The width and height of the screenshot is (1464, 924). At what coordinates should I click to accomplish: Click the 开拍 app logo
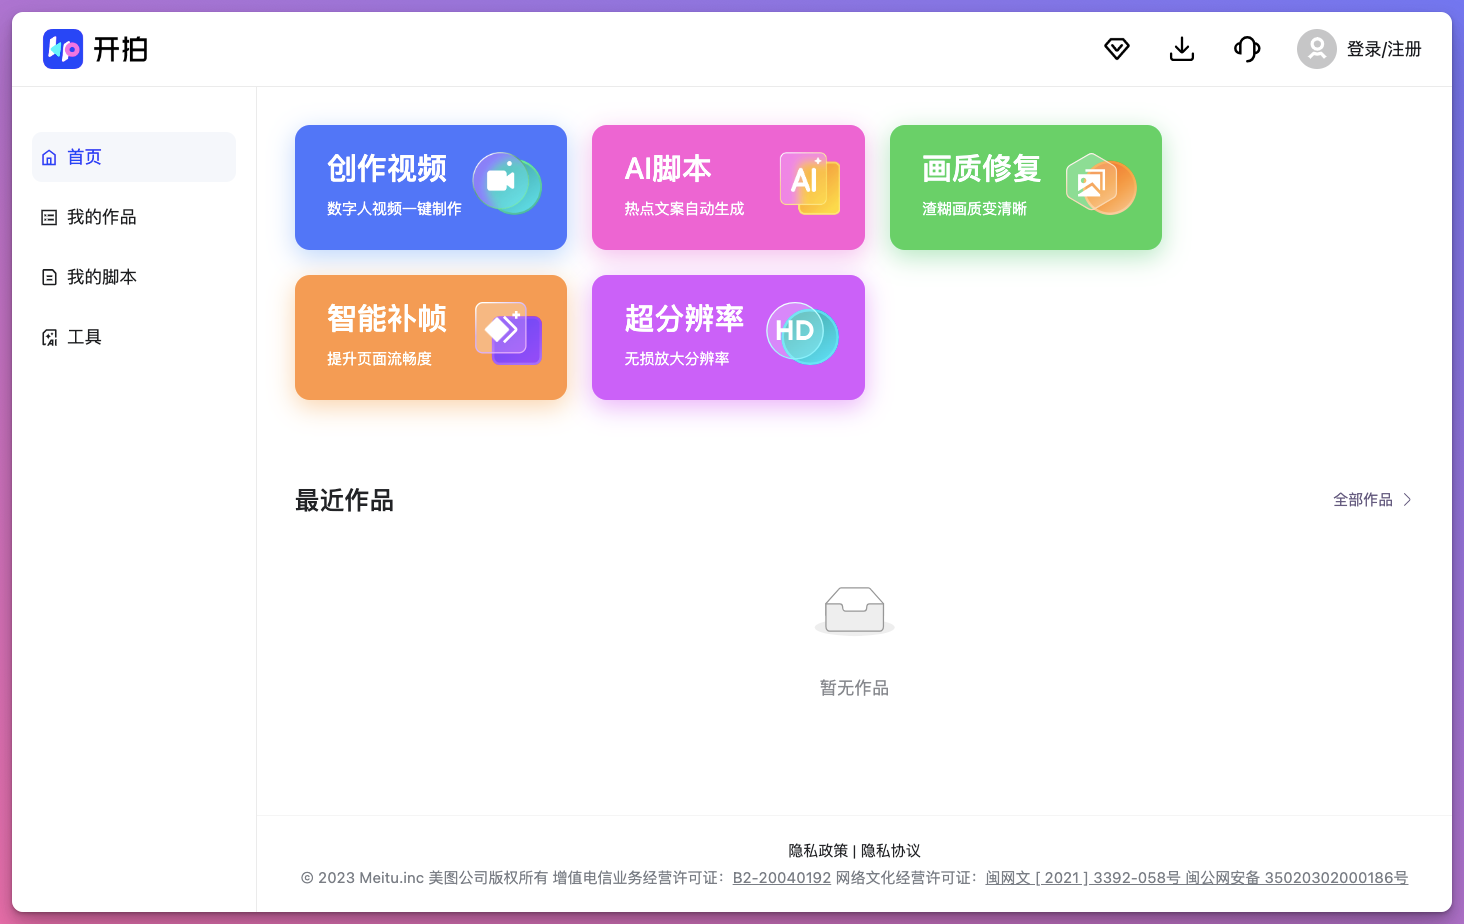(95, 48)
